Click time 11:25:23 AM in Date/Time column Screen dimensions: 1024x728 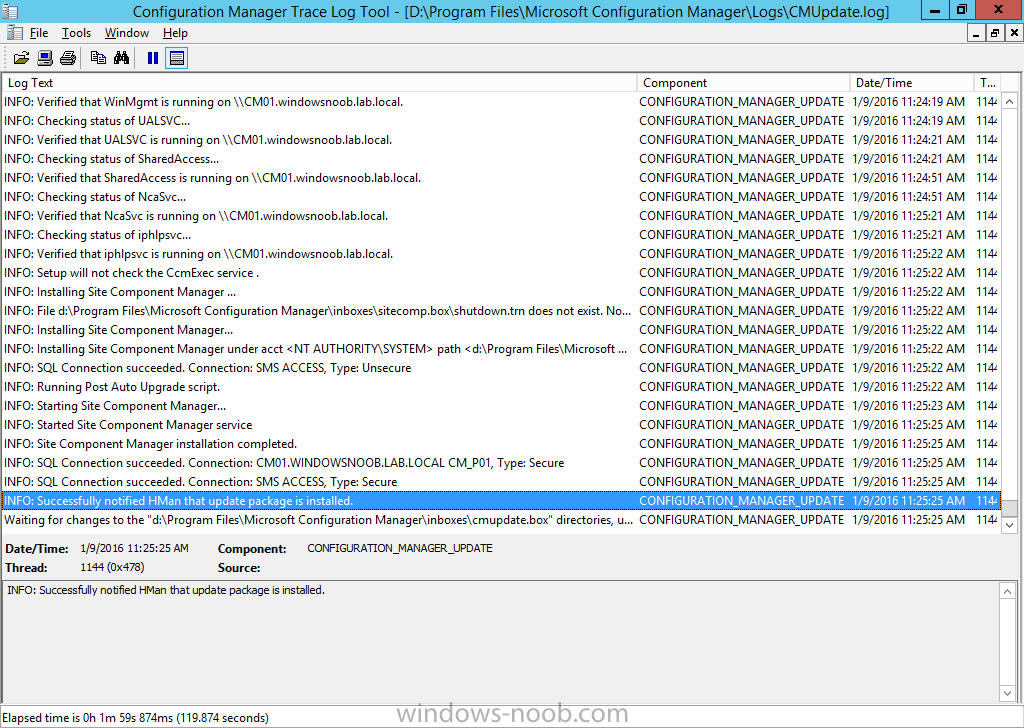pyautogui.click(x=908, y=405)
